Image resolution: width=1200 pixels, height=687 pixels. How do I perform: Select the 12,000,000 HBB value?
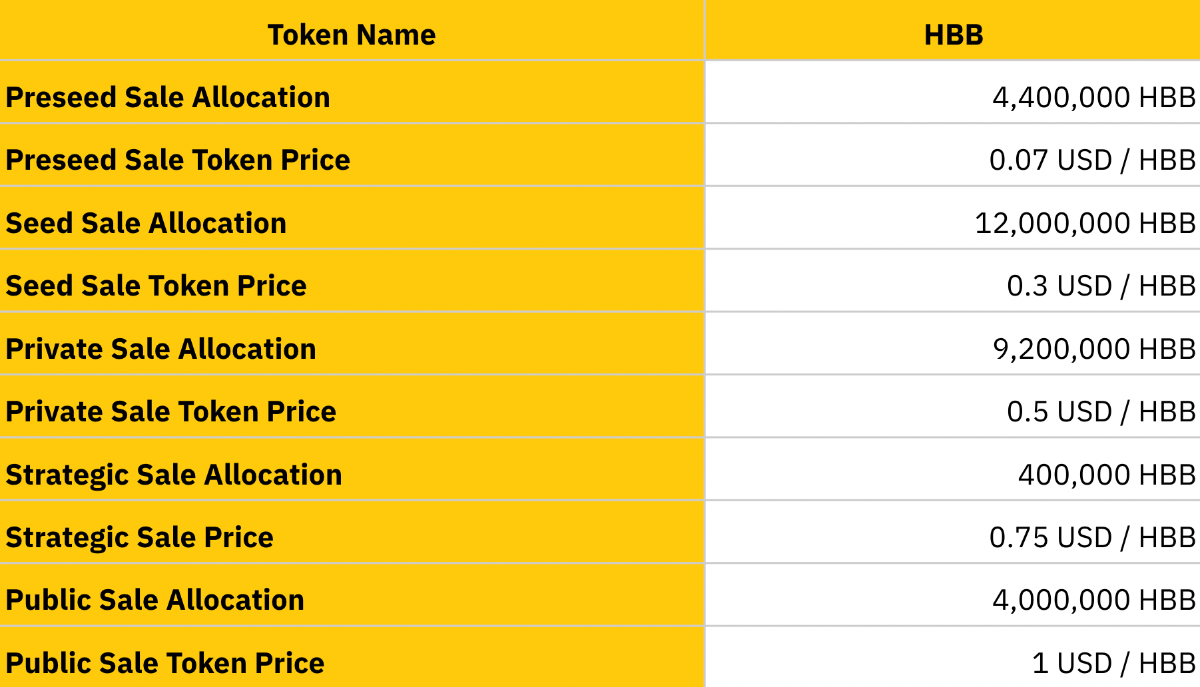tap(1085, 223)
